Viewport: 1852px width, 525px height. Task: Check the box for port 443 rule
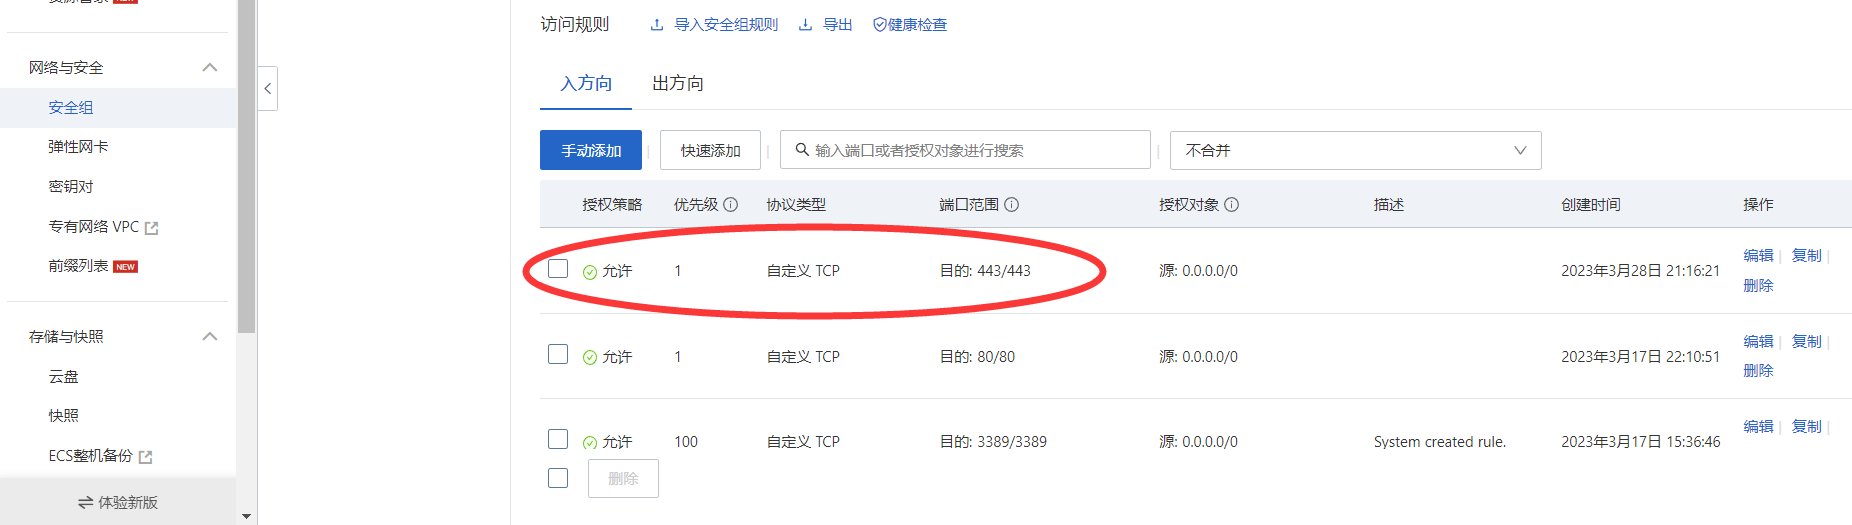[558, 269]
